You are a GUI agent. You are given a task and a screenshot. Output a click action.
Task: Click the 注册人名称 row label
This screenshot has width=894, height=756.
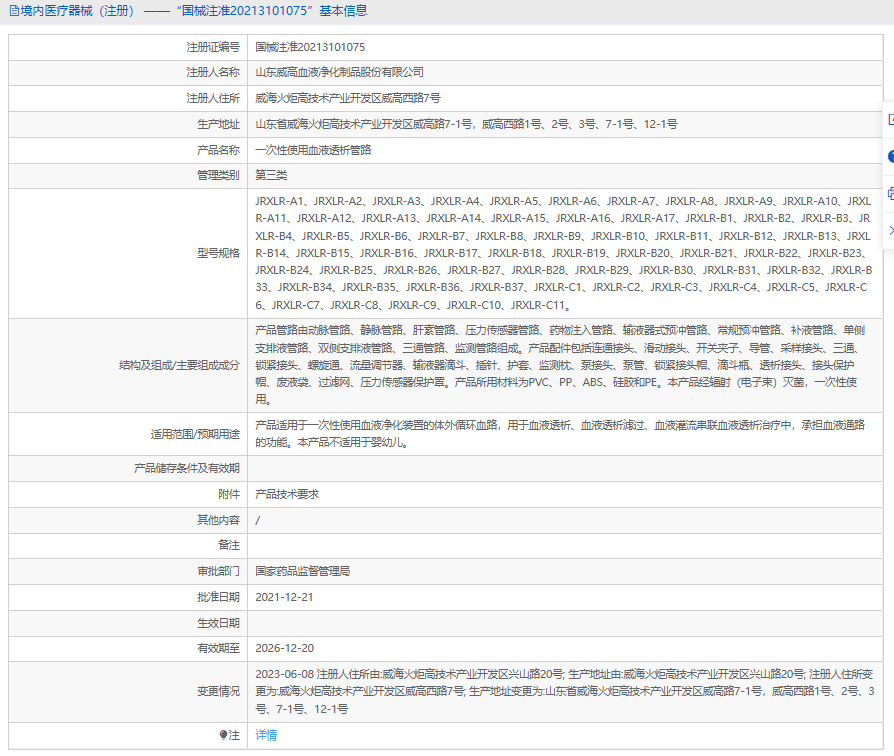coord(213,72)
